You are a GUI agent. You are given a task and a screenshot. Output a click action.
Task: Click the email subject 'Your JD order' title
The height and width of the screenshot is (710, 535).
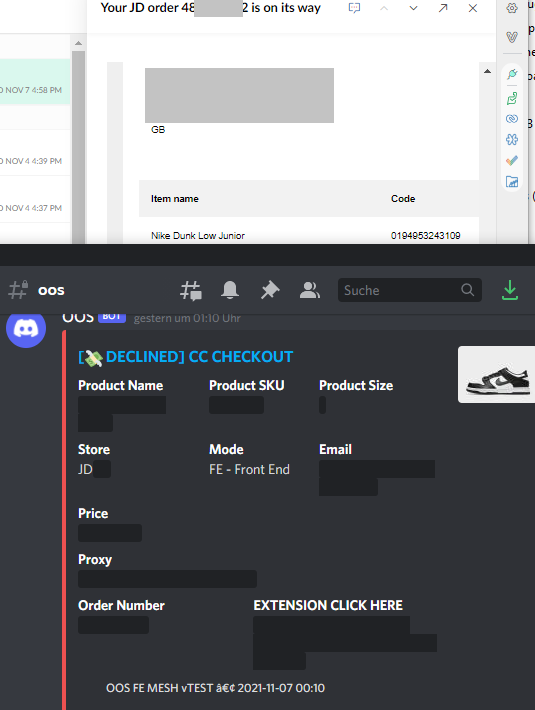pos(210,8)
